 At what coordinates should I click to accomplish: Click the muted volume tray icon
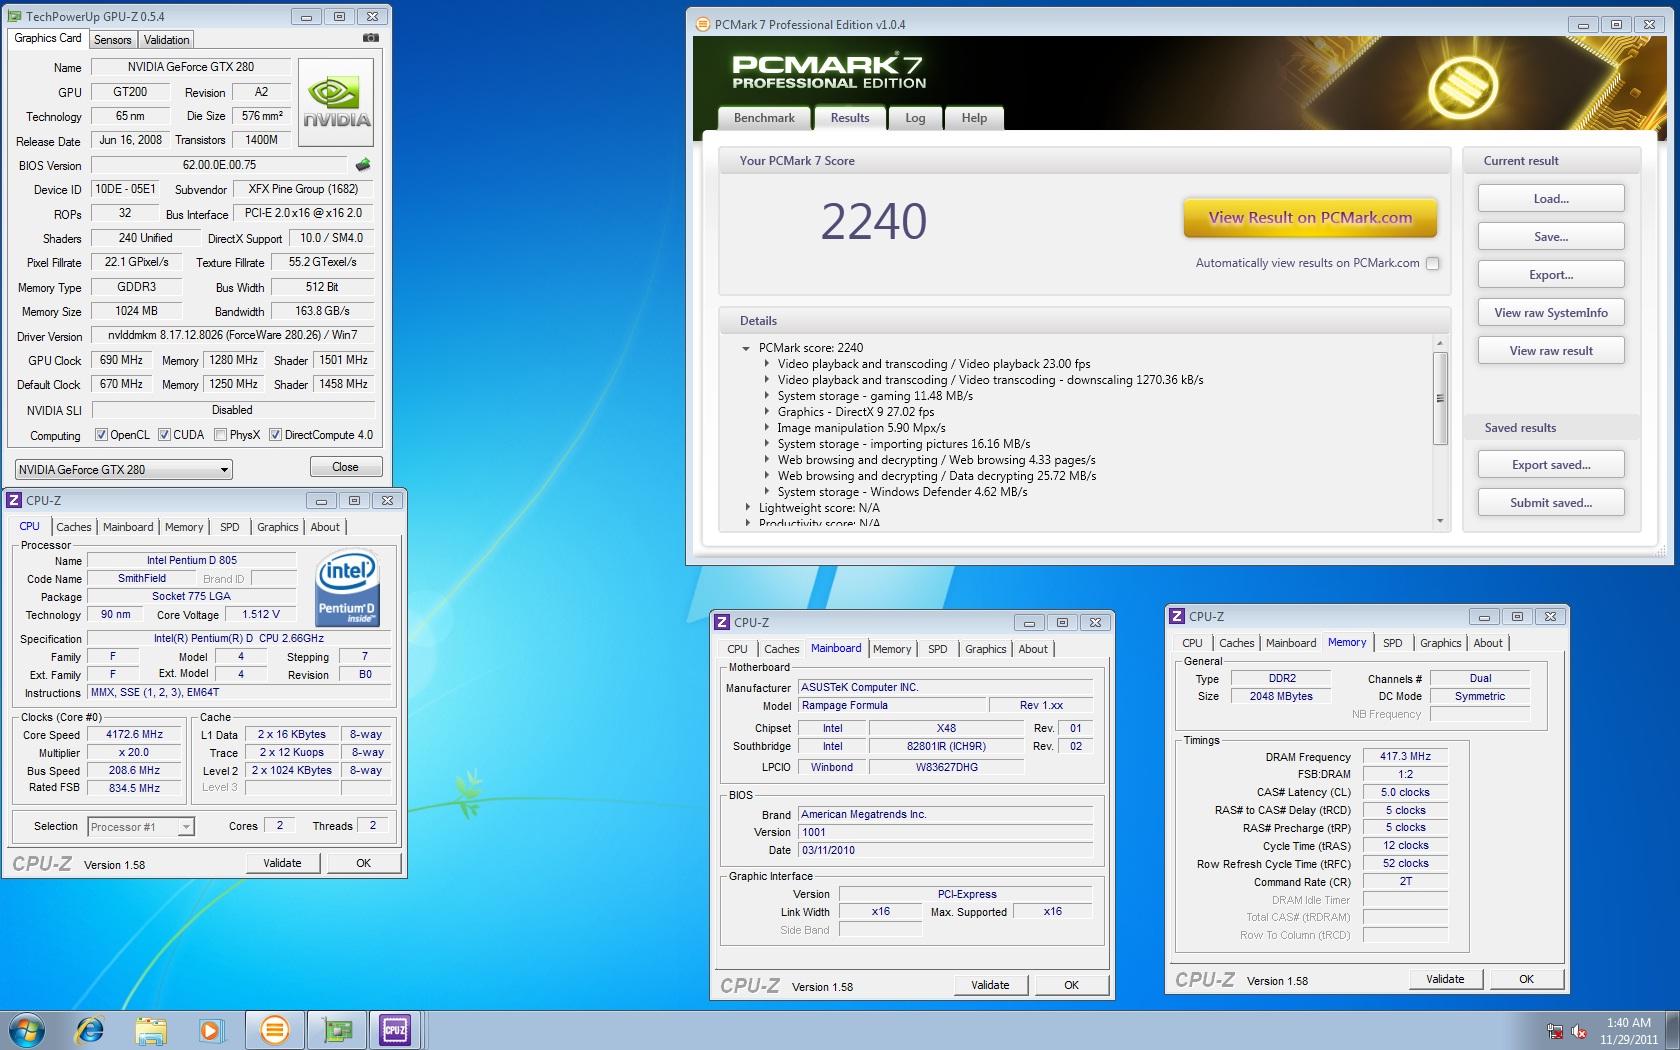pos(1579,1031)
